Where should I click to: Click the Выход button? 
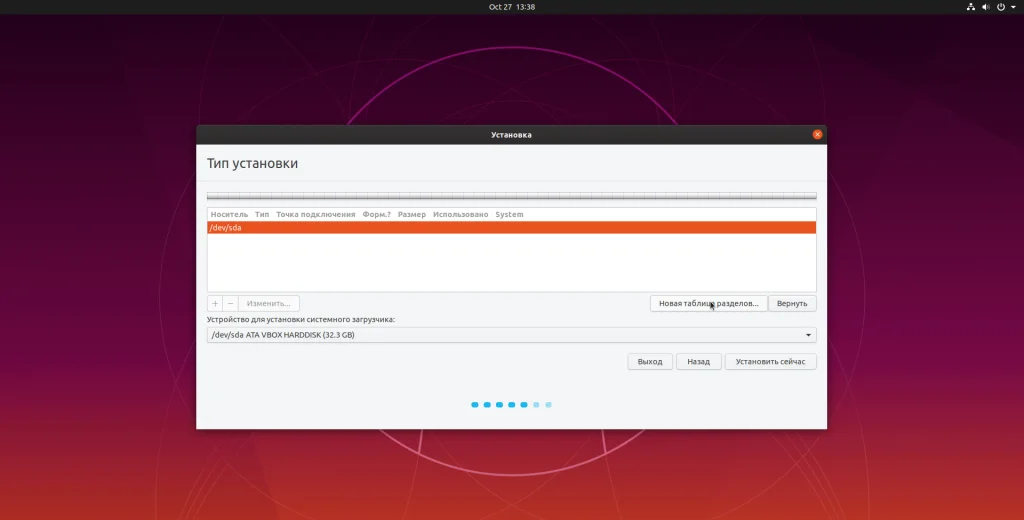pos(650,361)
